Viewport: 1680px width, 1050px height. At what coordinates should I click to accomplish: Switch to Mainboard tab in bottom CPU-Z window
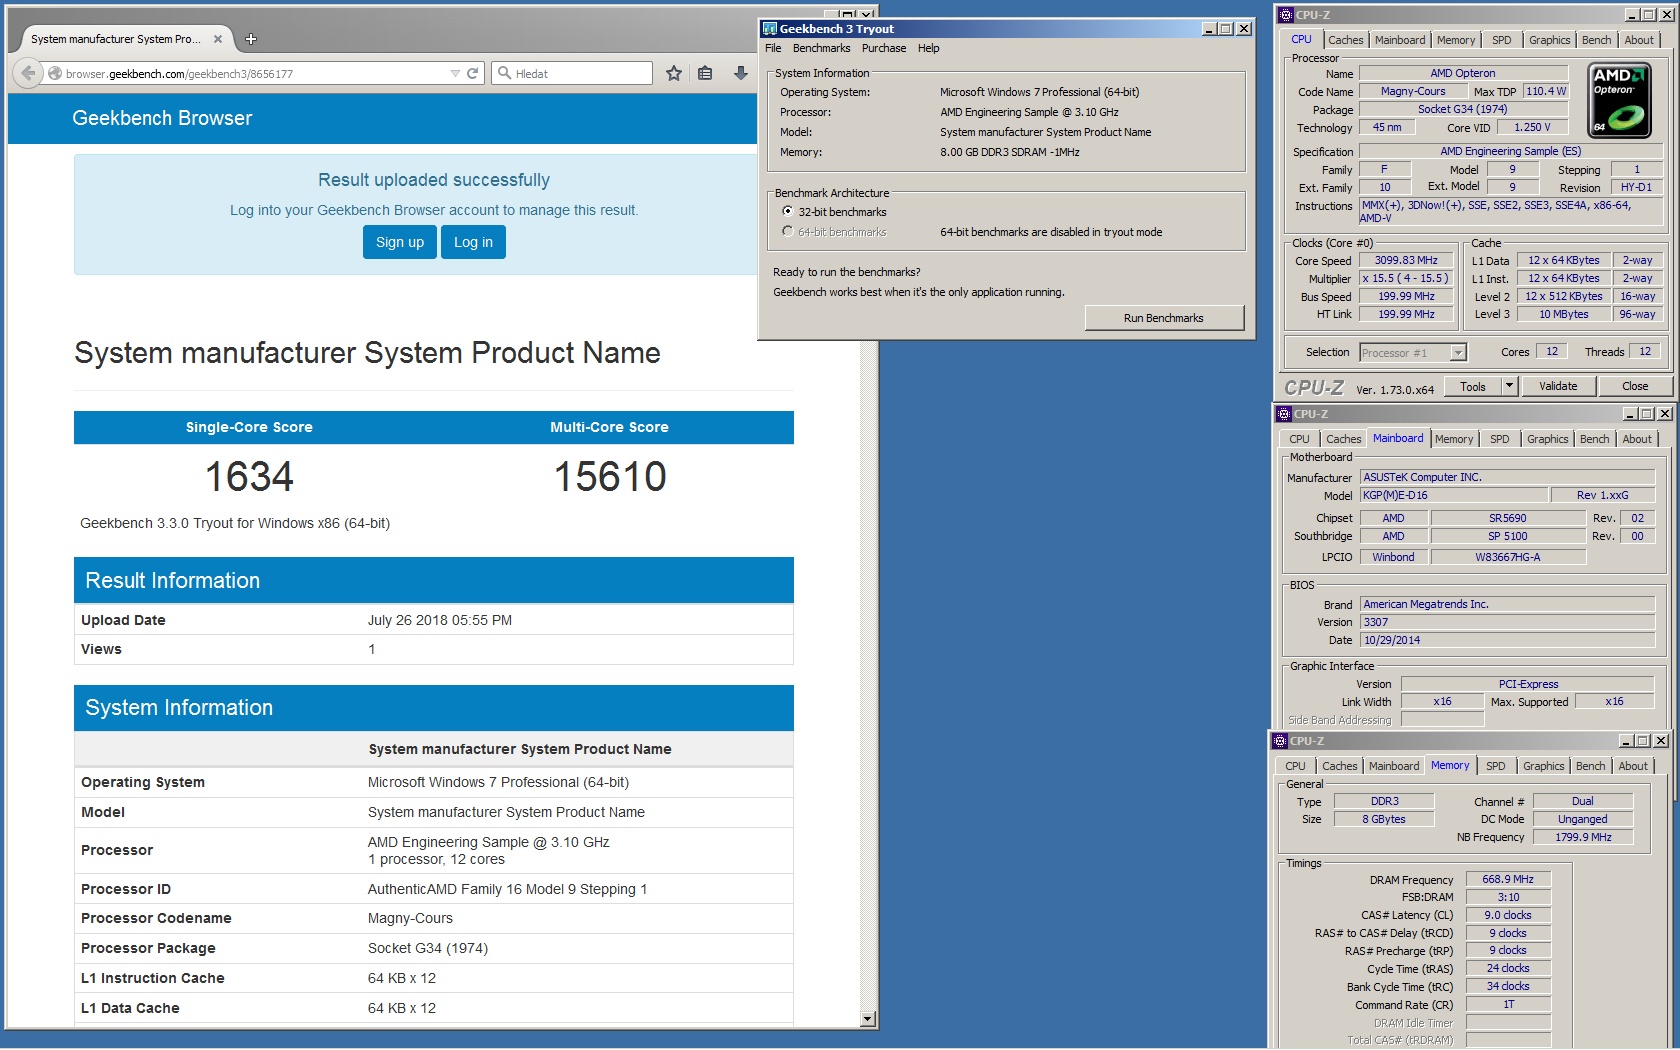click(x=1394, y=766)
